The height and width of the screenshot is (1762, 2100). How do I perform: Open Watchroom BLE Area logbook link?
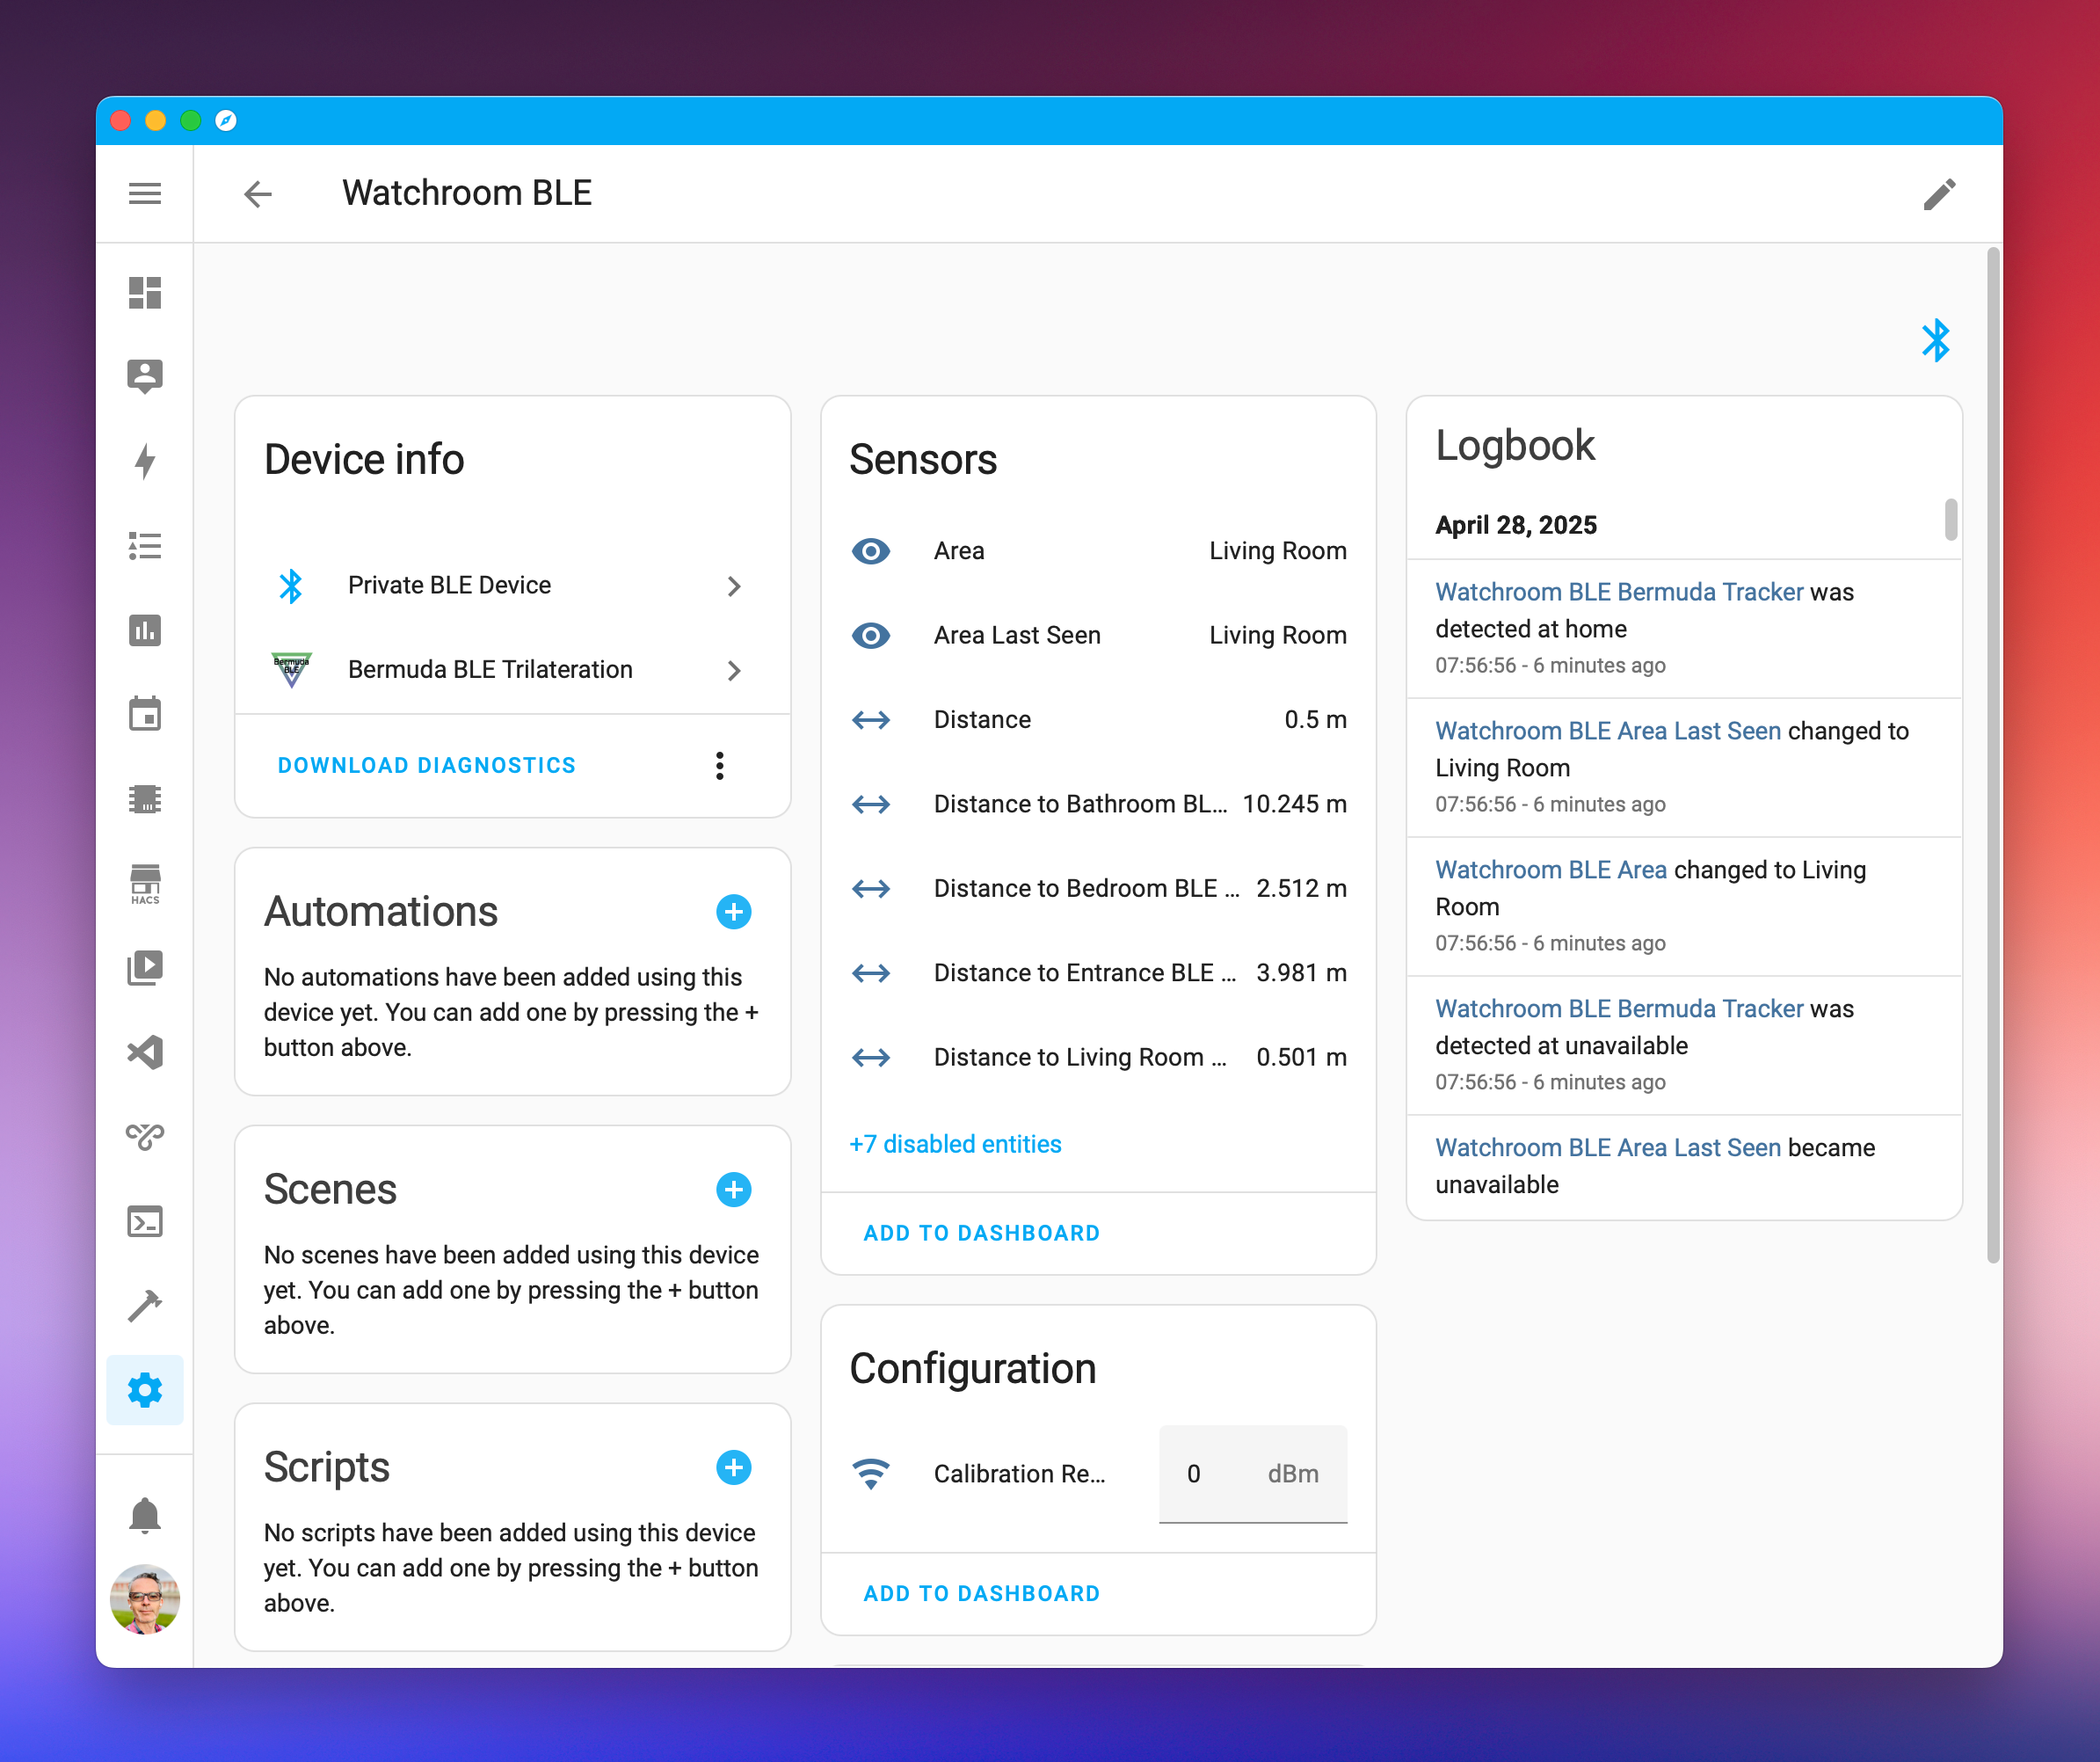click(1551, 870)
